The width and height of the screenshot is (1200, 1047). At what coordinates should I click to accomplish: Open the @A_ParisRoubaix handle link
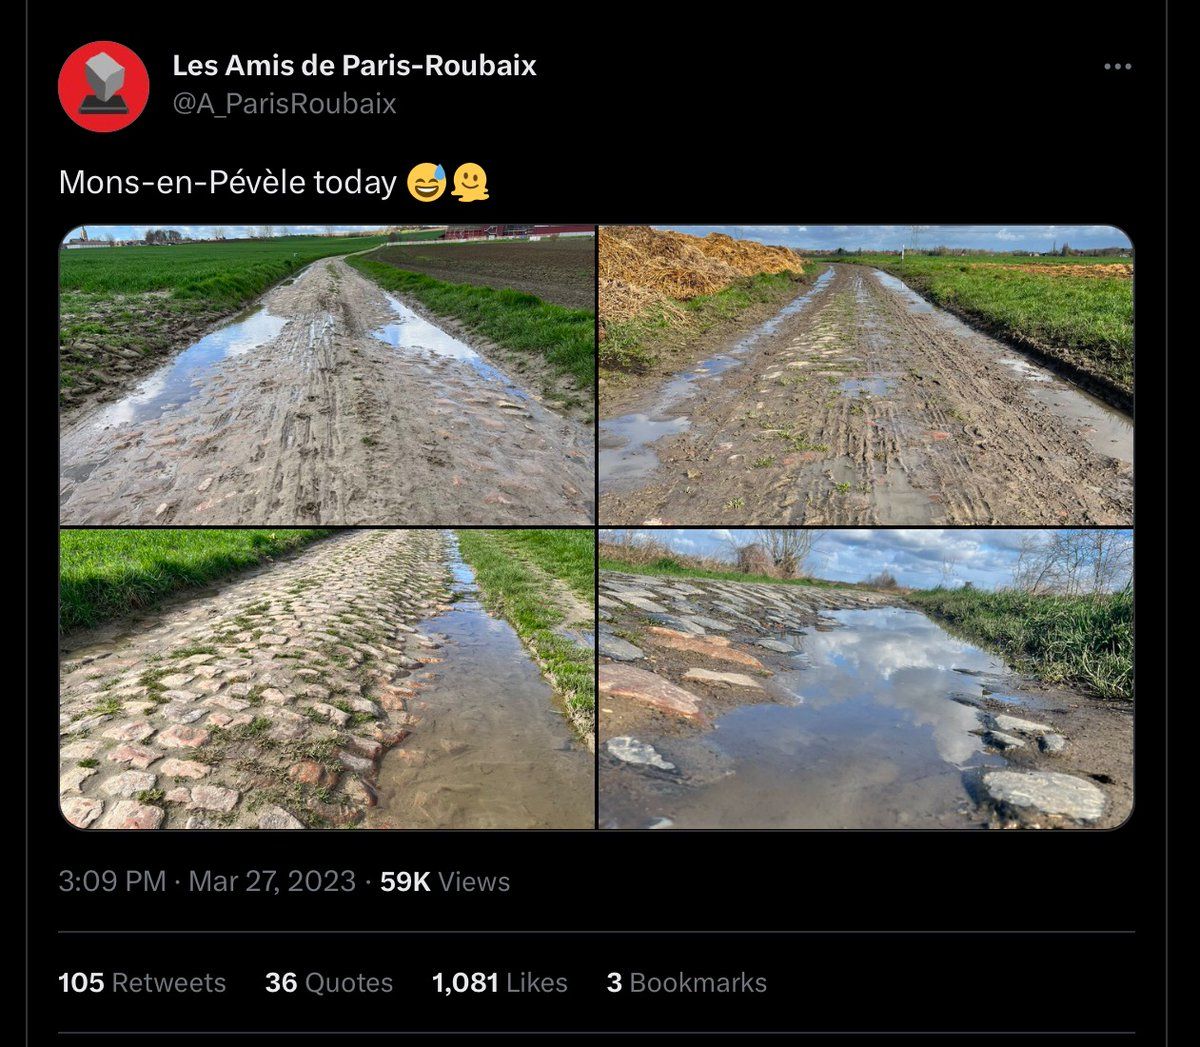pyautogui.click(x=284, y=104)
